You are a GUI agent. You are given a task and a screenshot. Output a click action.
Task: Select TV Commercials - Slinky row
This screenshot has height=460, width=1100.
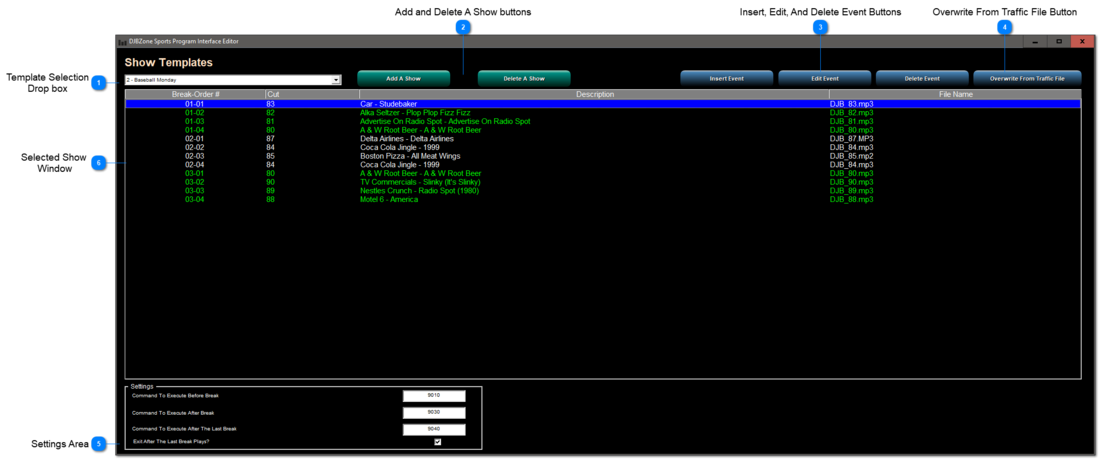603,182
